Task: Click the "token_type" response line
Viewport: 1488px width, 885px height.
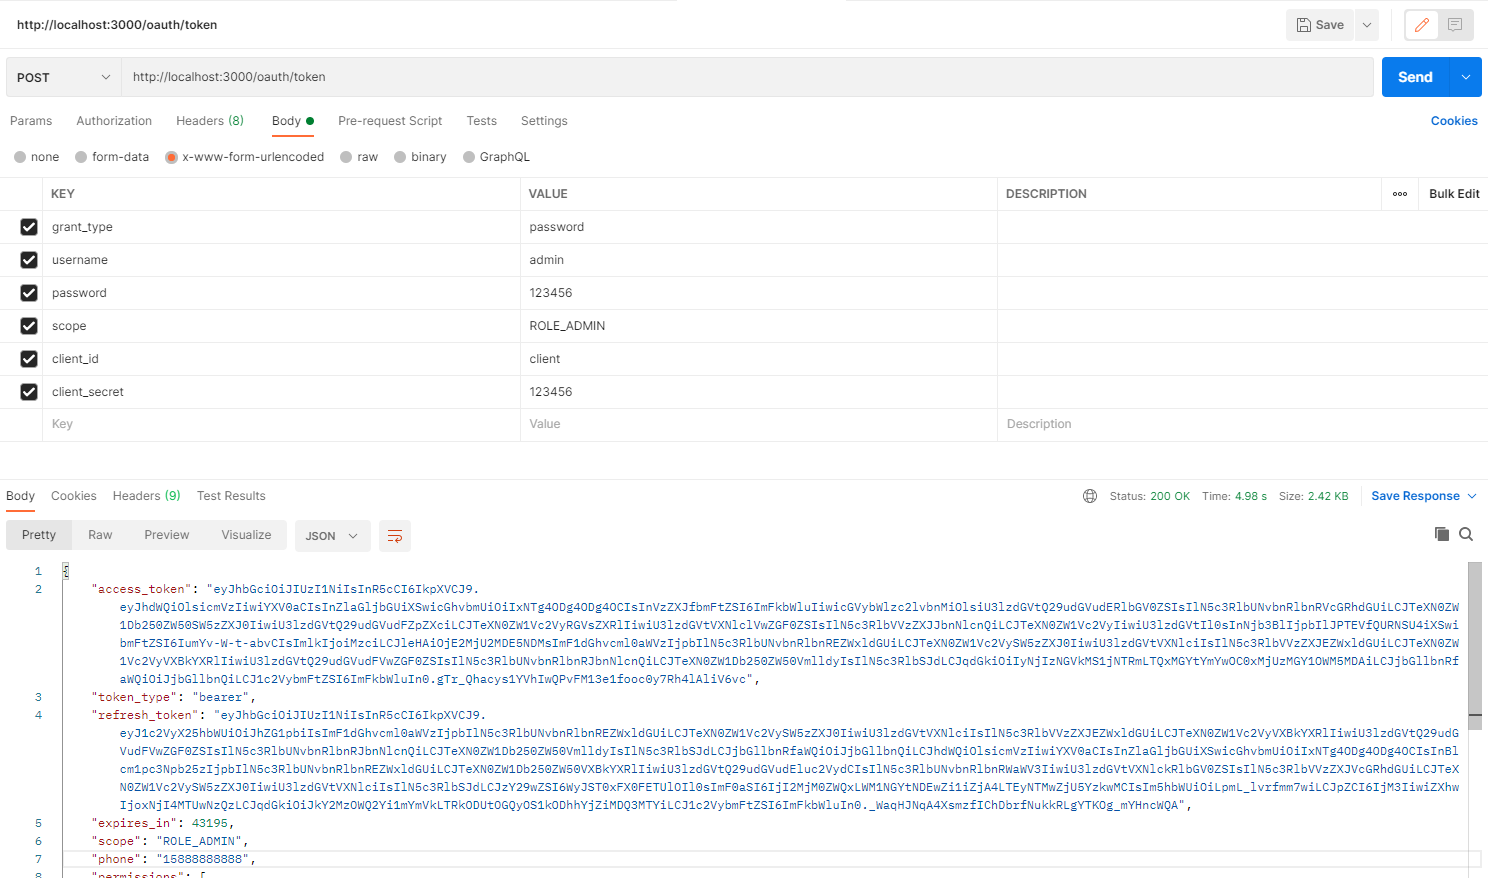Action: tap(174, 697)
